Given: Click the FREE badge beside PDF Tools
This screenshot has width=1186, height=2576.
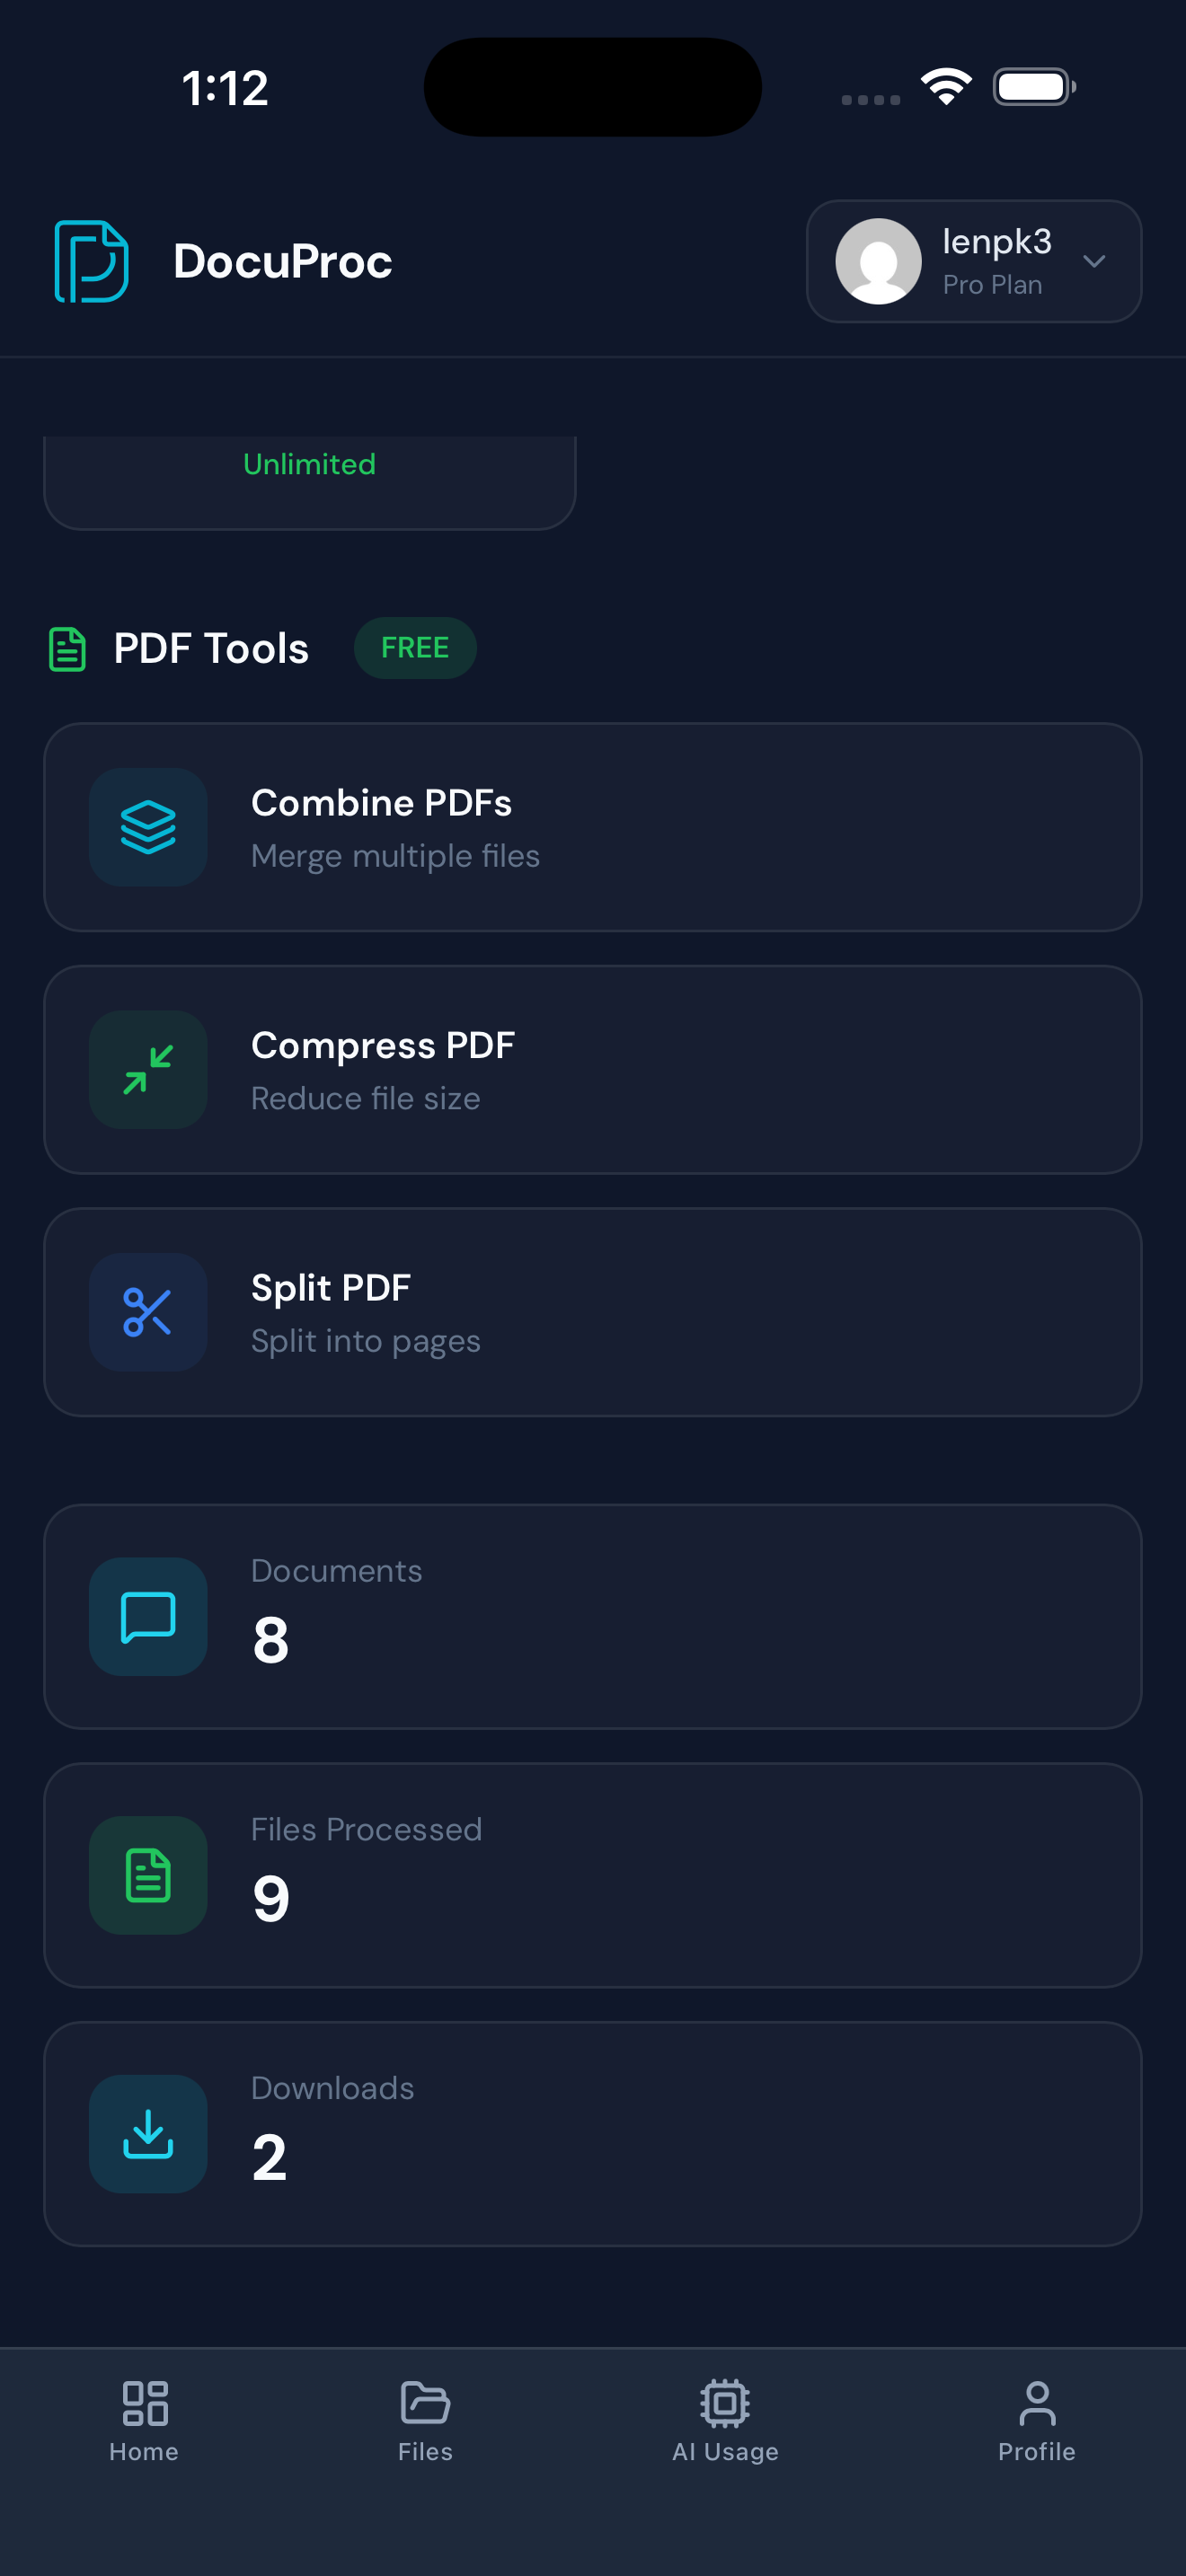Looking at the screenshot, I should [415, 648].
